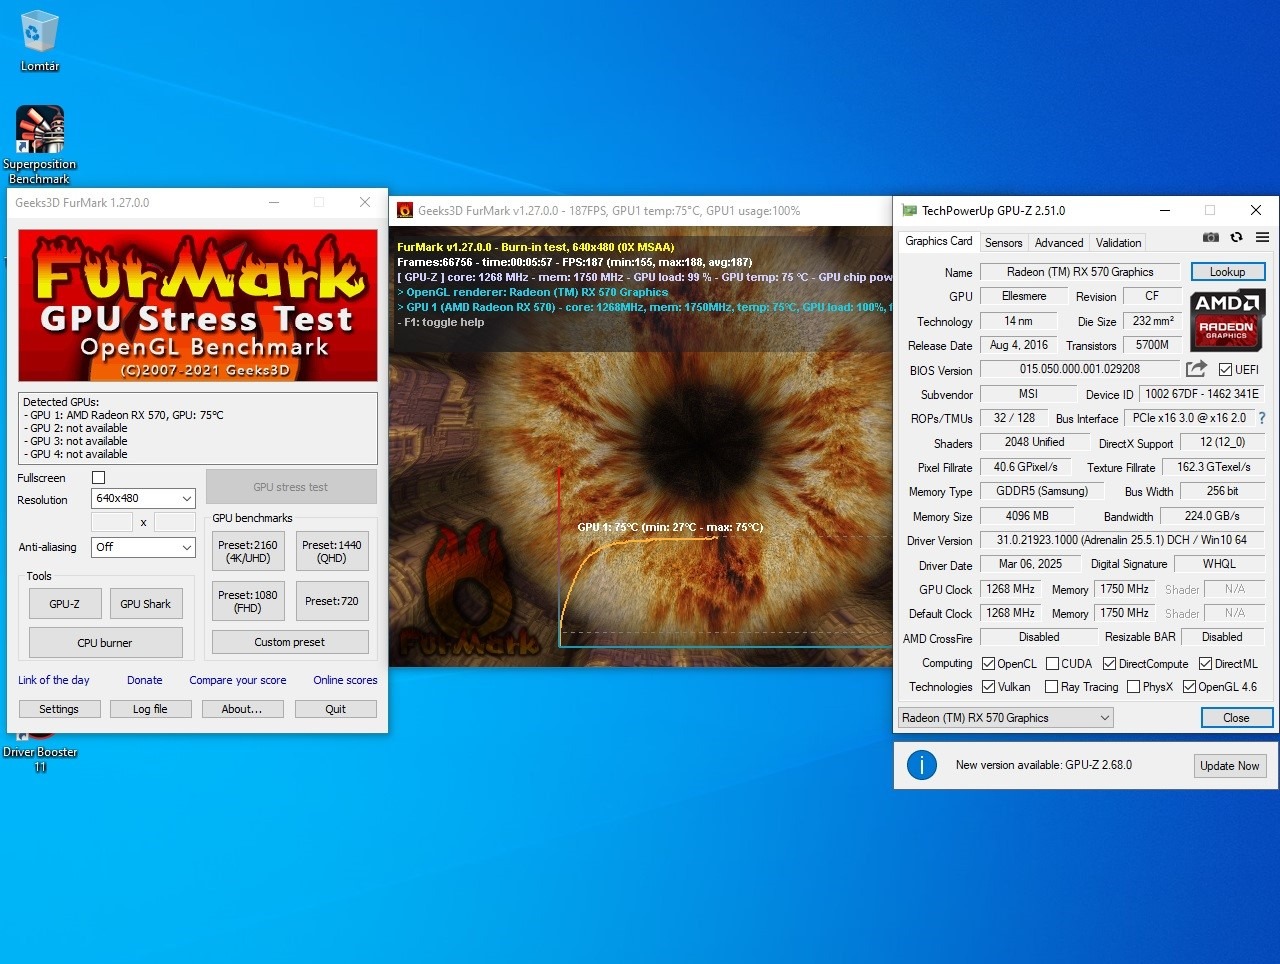This screenshot has width=1280, height=964.
Task: Run the Preset:720 benchmark
Action: pyautogui.click(x=332, y=601)
